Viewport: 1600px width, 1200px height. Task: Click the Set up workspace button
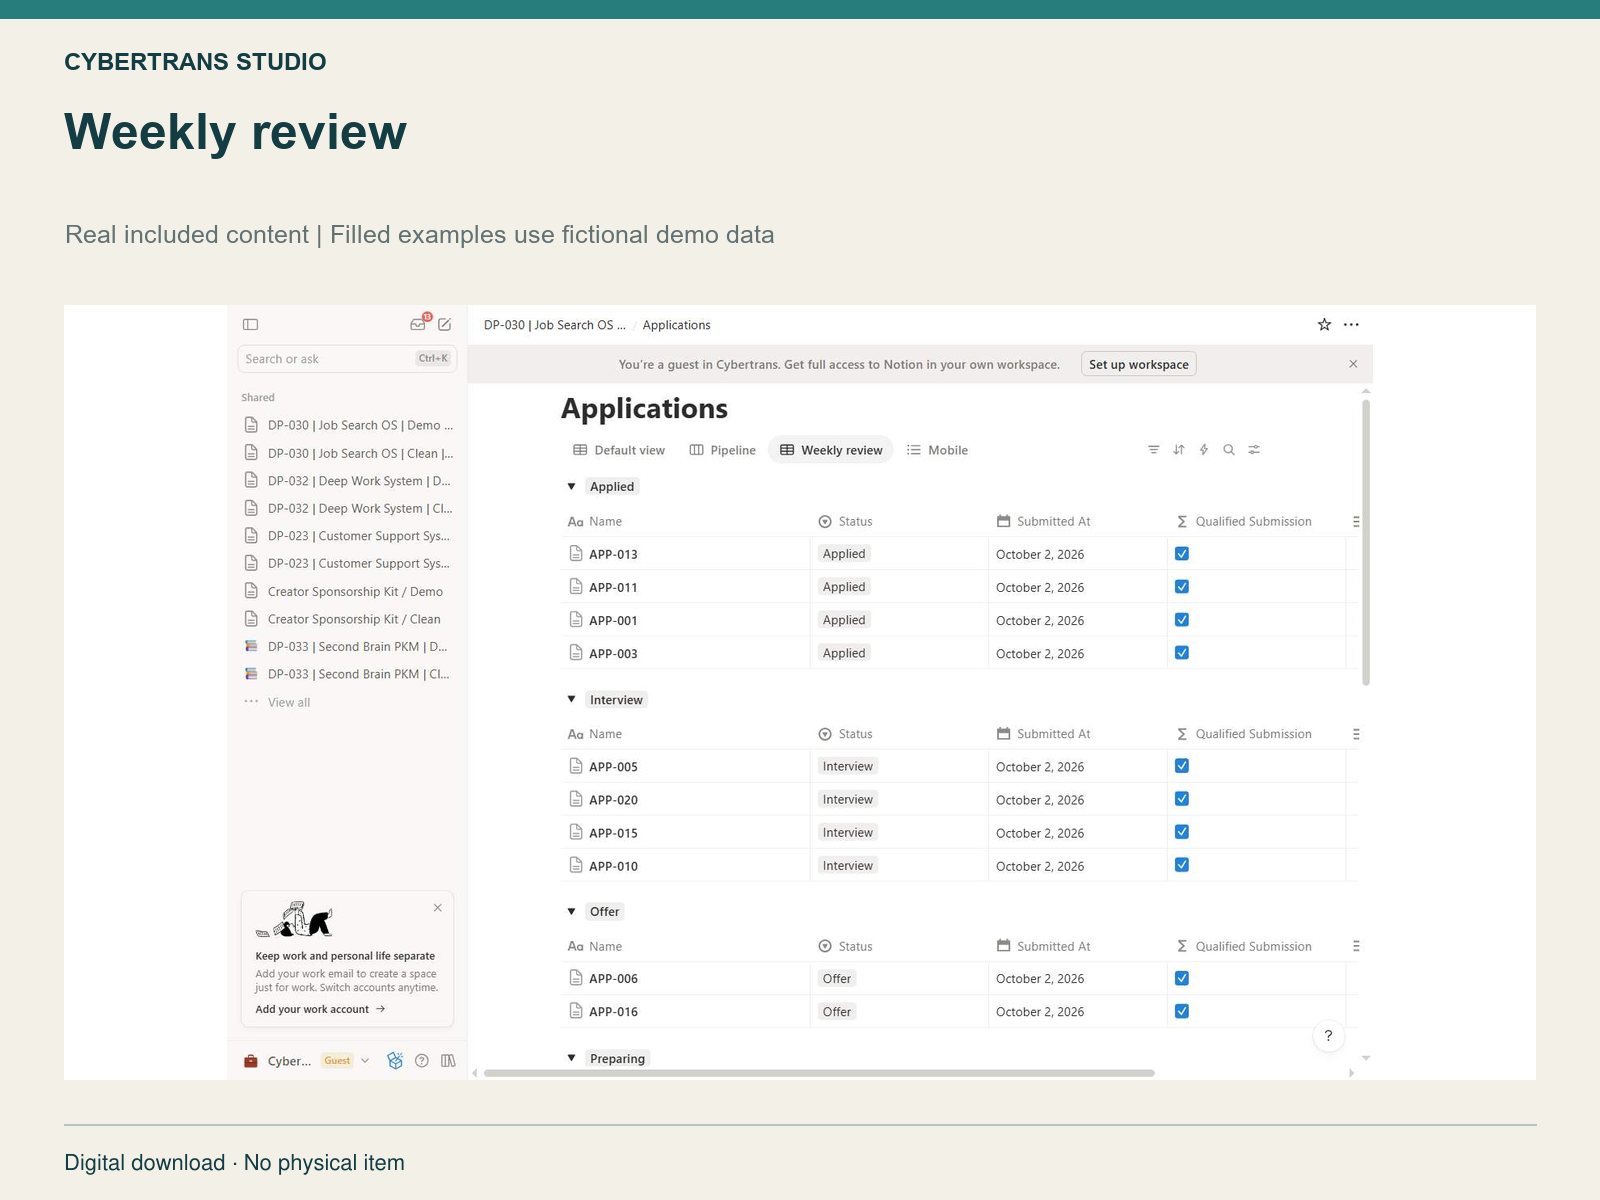click(x=1139, y=364)
